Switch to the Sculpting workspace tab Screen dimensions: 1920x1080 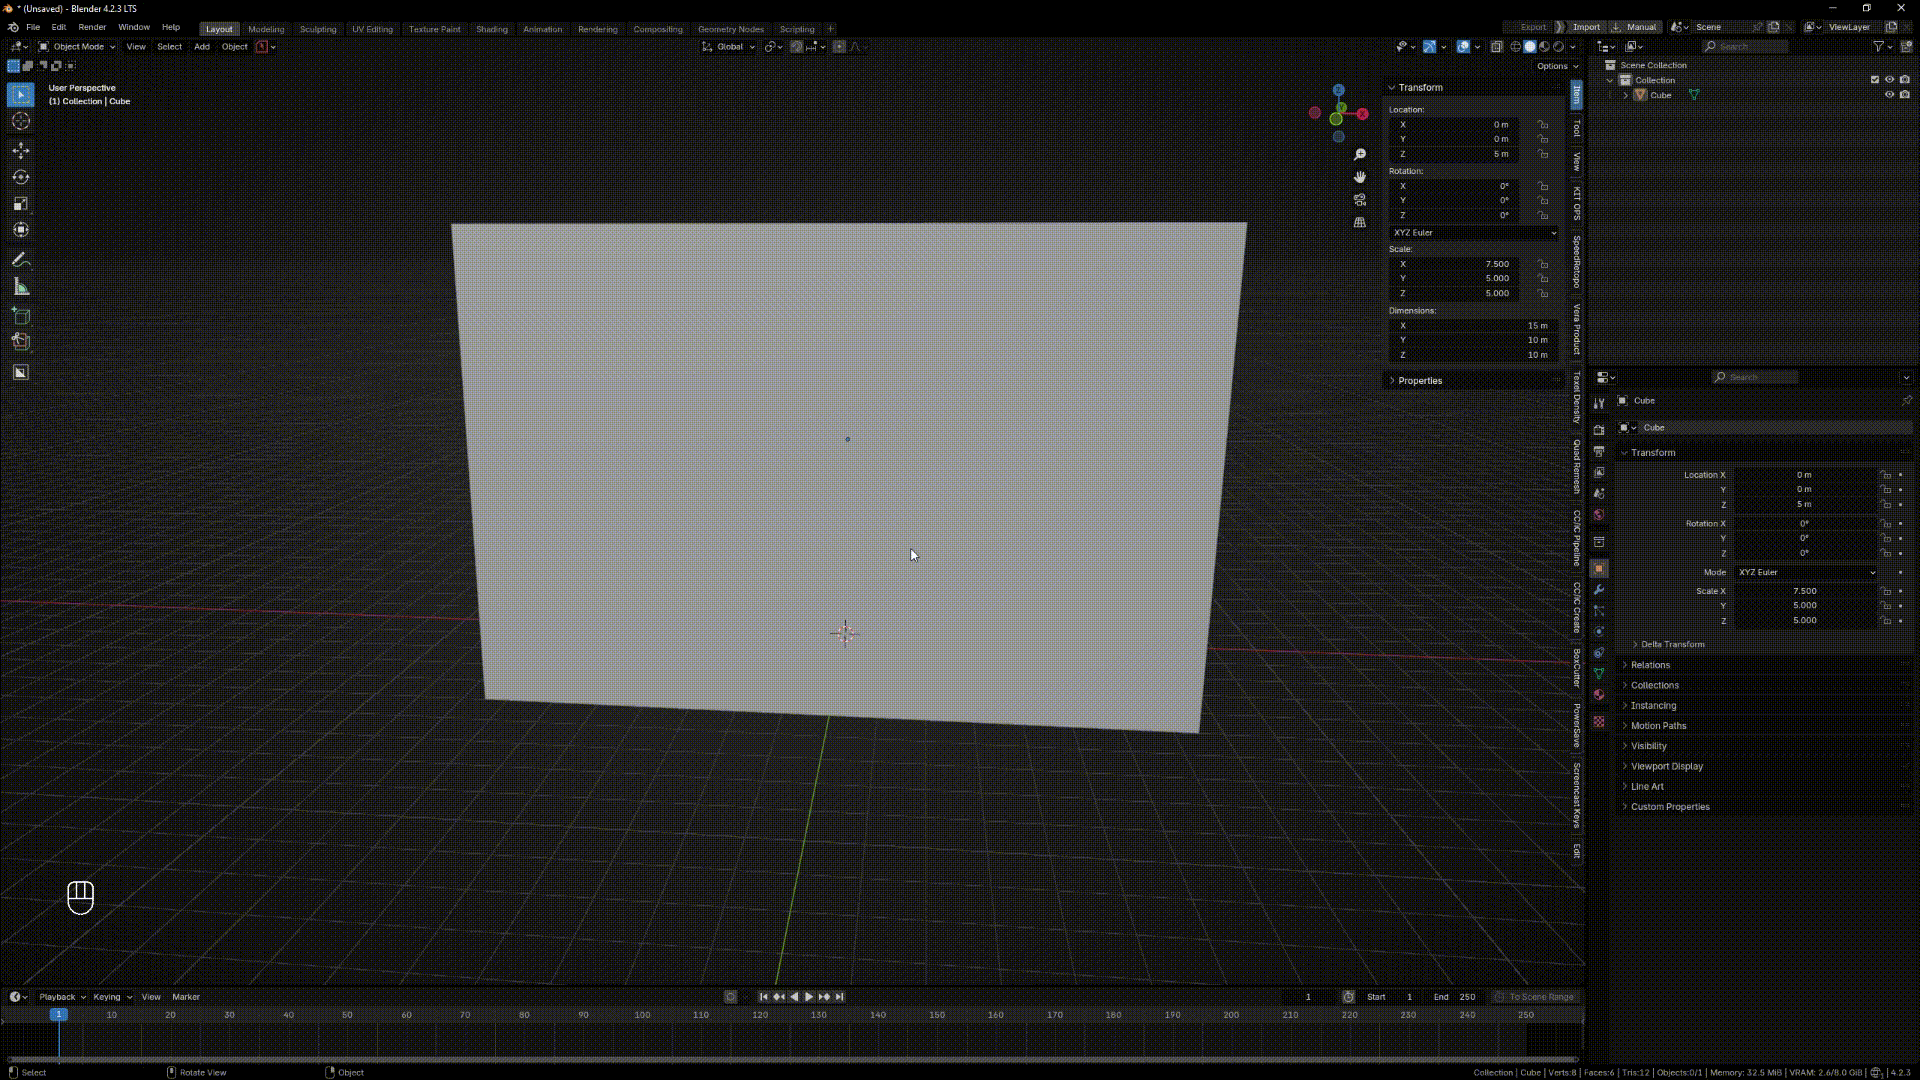pos(318,29)
